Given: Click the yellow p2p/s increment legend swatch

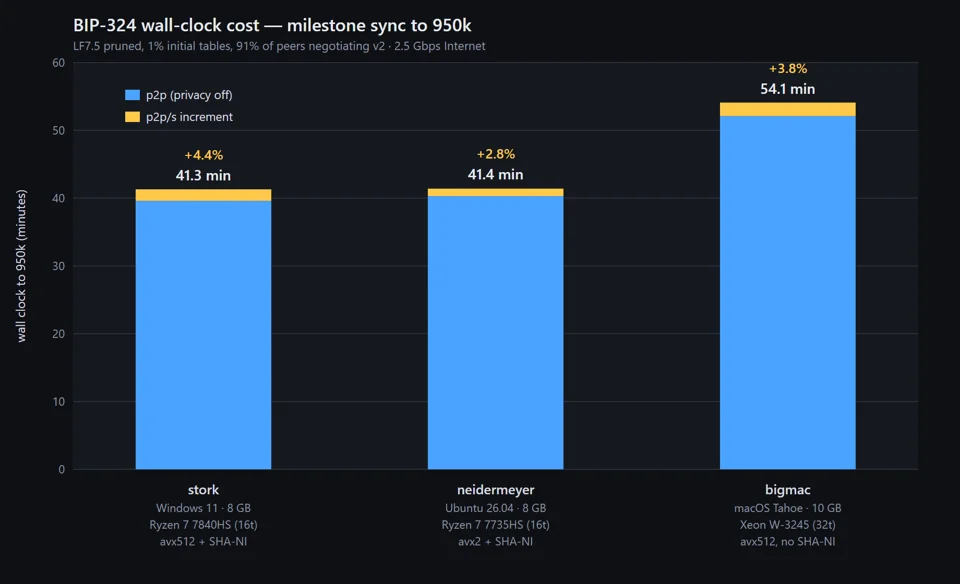Looking at the screenshot, I should point(132,117).
